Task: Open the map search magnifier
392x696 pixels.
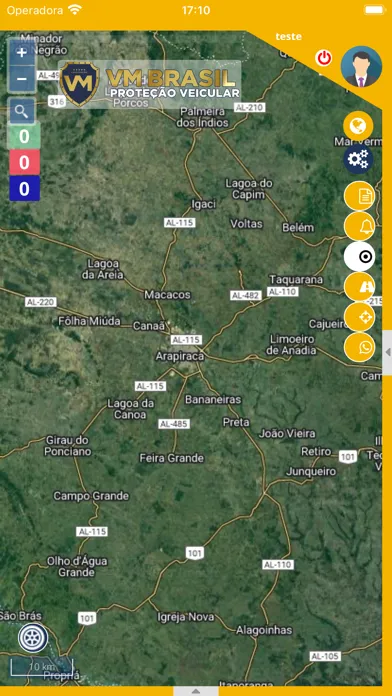Action: pyautogui.click(x=21, y=111)
